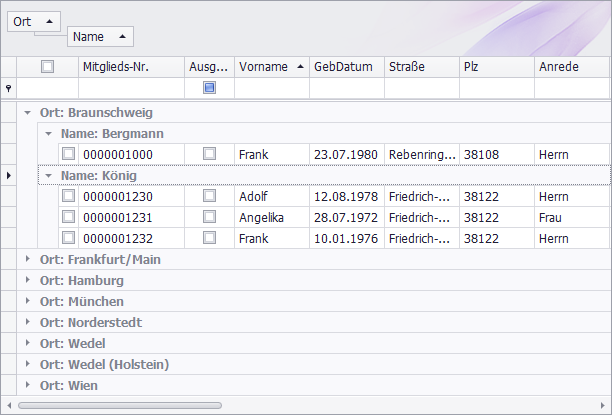Expand the Ort: Hamburg group
This screenshot has height=415, width=612.
[x=28, y=280]
